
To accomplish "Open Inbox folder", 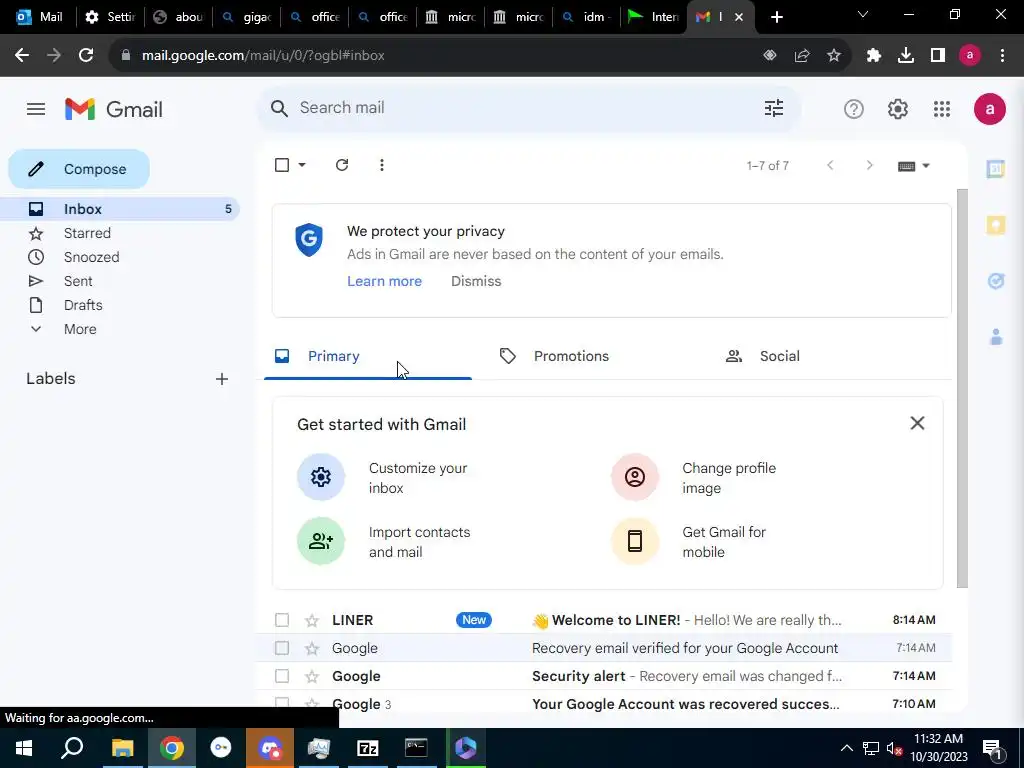I will pyautogui.click(x=120, y=209).
